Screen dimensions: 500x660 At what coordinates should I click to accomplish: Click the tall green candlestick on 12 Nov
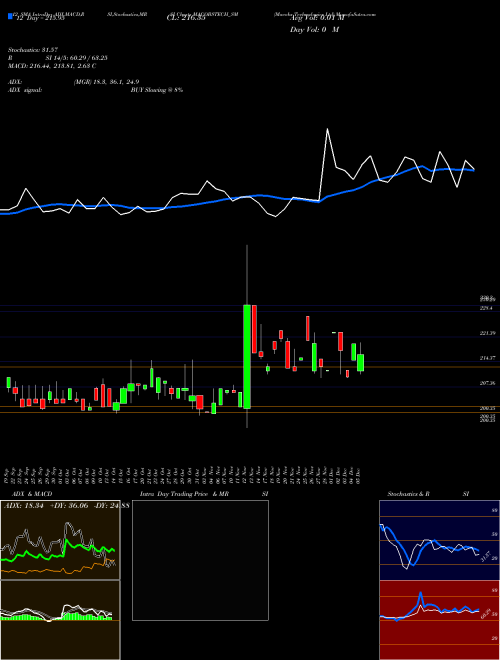tap(247, 356)
